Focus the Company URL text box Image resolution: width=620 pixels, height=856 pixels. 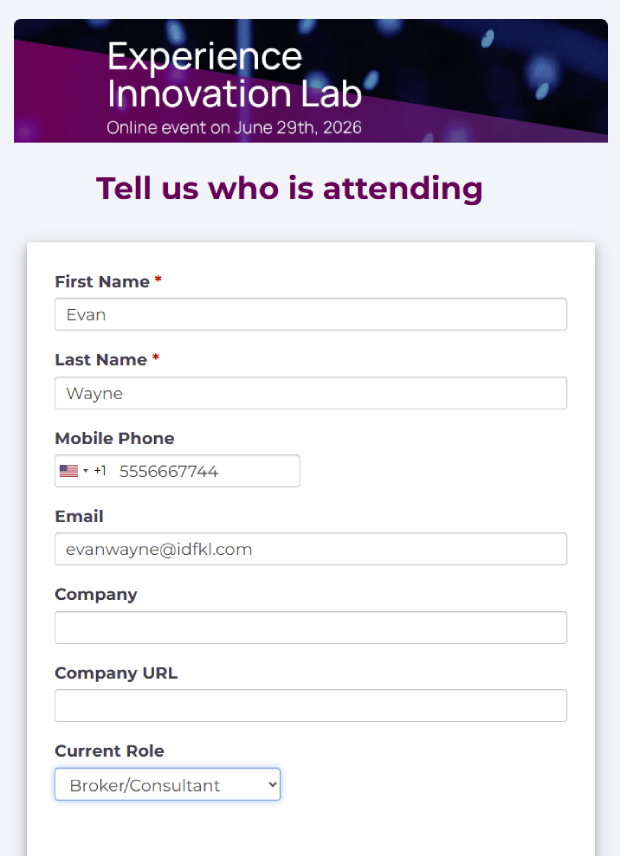point(310,705)
